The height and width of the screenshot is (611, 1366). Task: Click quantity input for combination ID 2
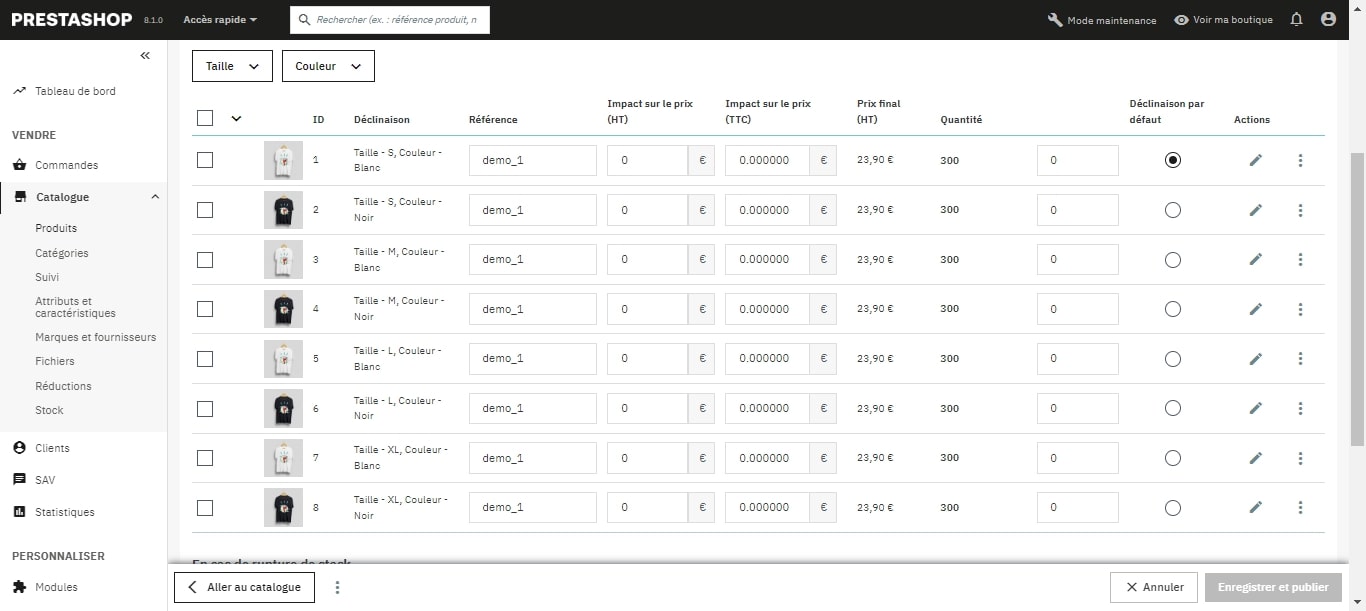tap(1078, 210)
